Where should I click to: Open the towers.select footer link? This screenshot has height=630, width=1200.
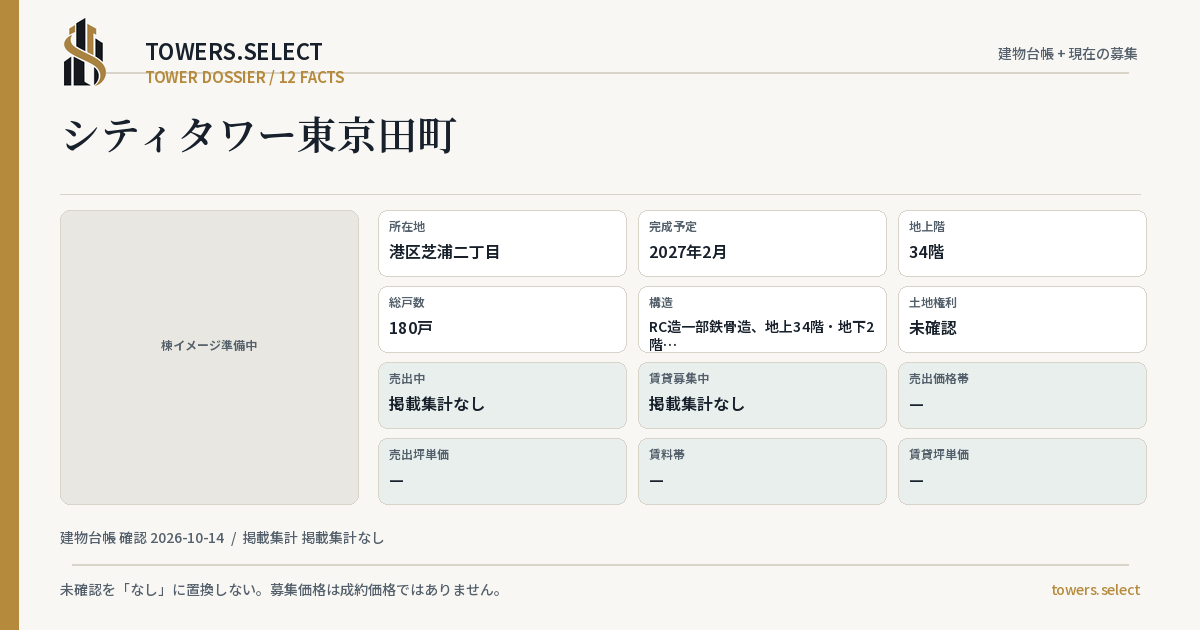(1095, 589)
